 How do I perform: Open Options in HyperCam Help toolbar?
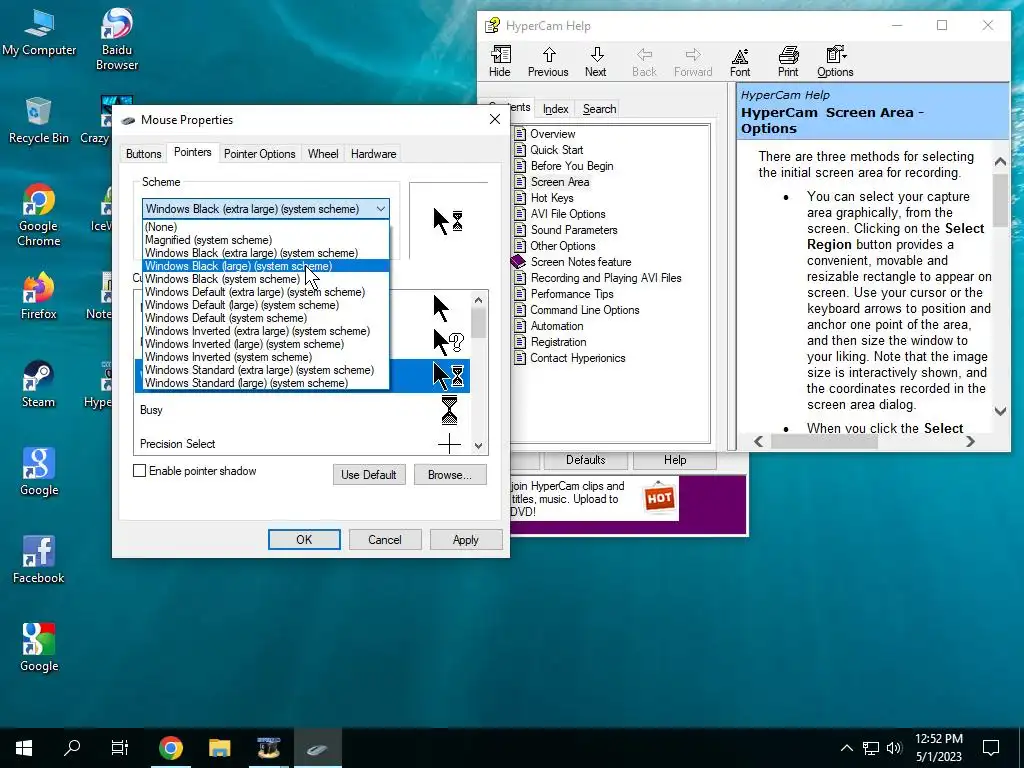pyautogui.click(x=835, y=61)
